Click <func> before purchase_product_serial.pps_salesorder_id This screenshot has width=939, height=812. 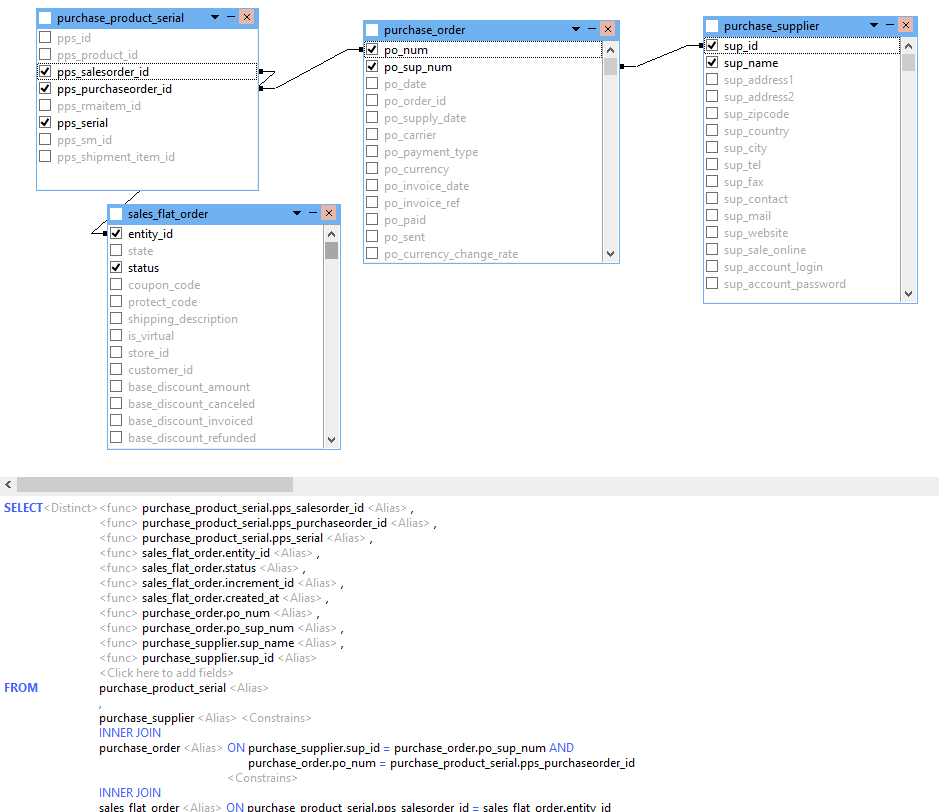(x=119, y=508)
